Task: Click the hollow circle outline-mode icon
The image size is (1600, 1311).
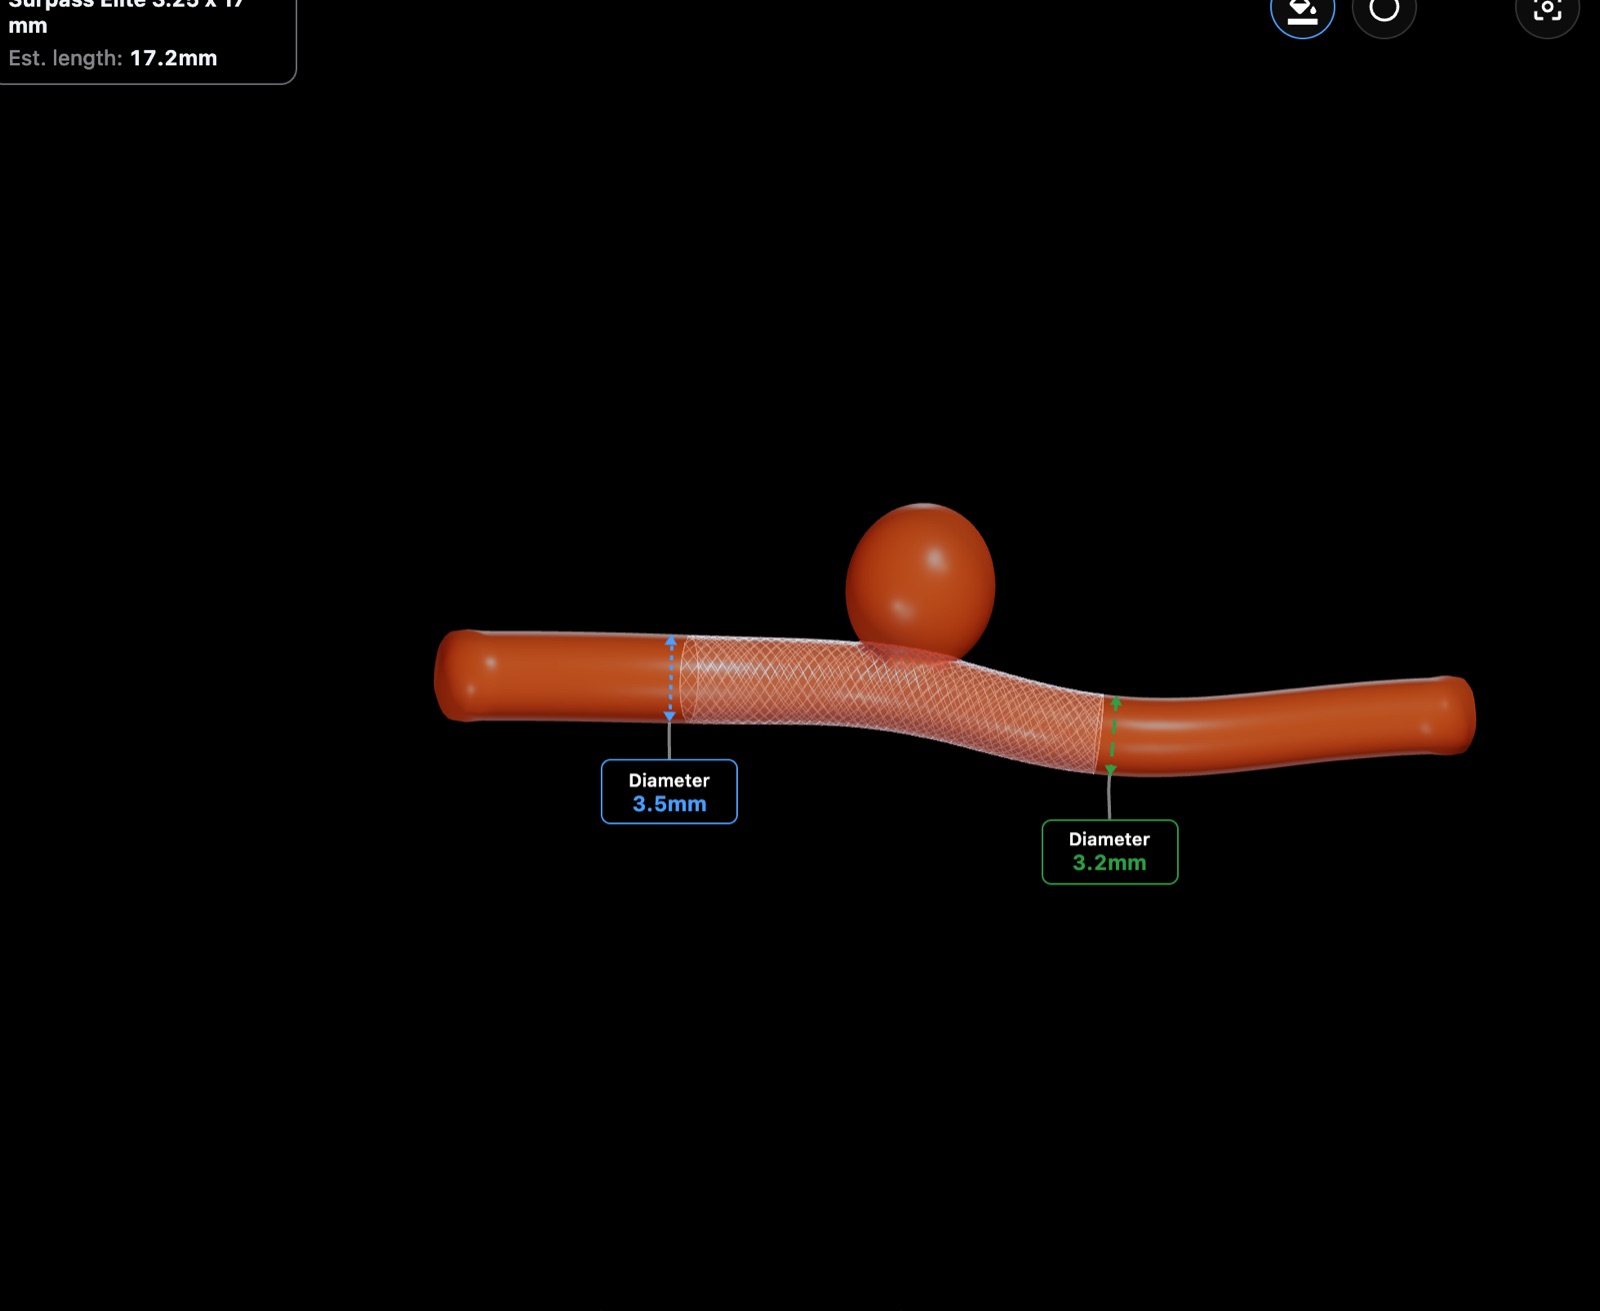Action: (x=1384, y=11)
